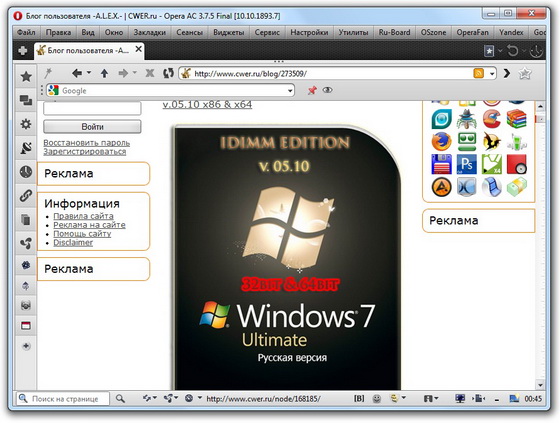
Task: Open Реклама на сайте link
Action: (89, 225)
